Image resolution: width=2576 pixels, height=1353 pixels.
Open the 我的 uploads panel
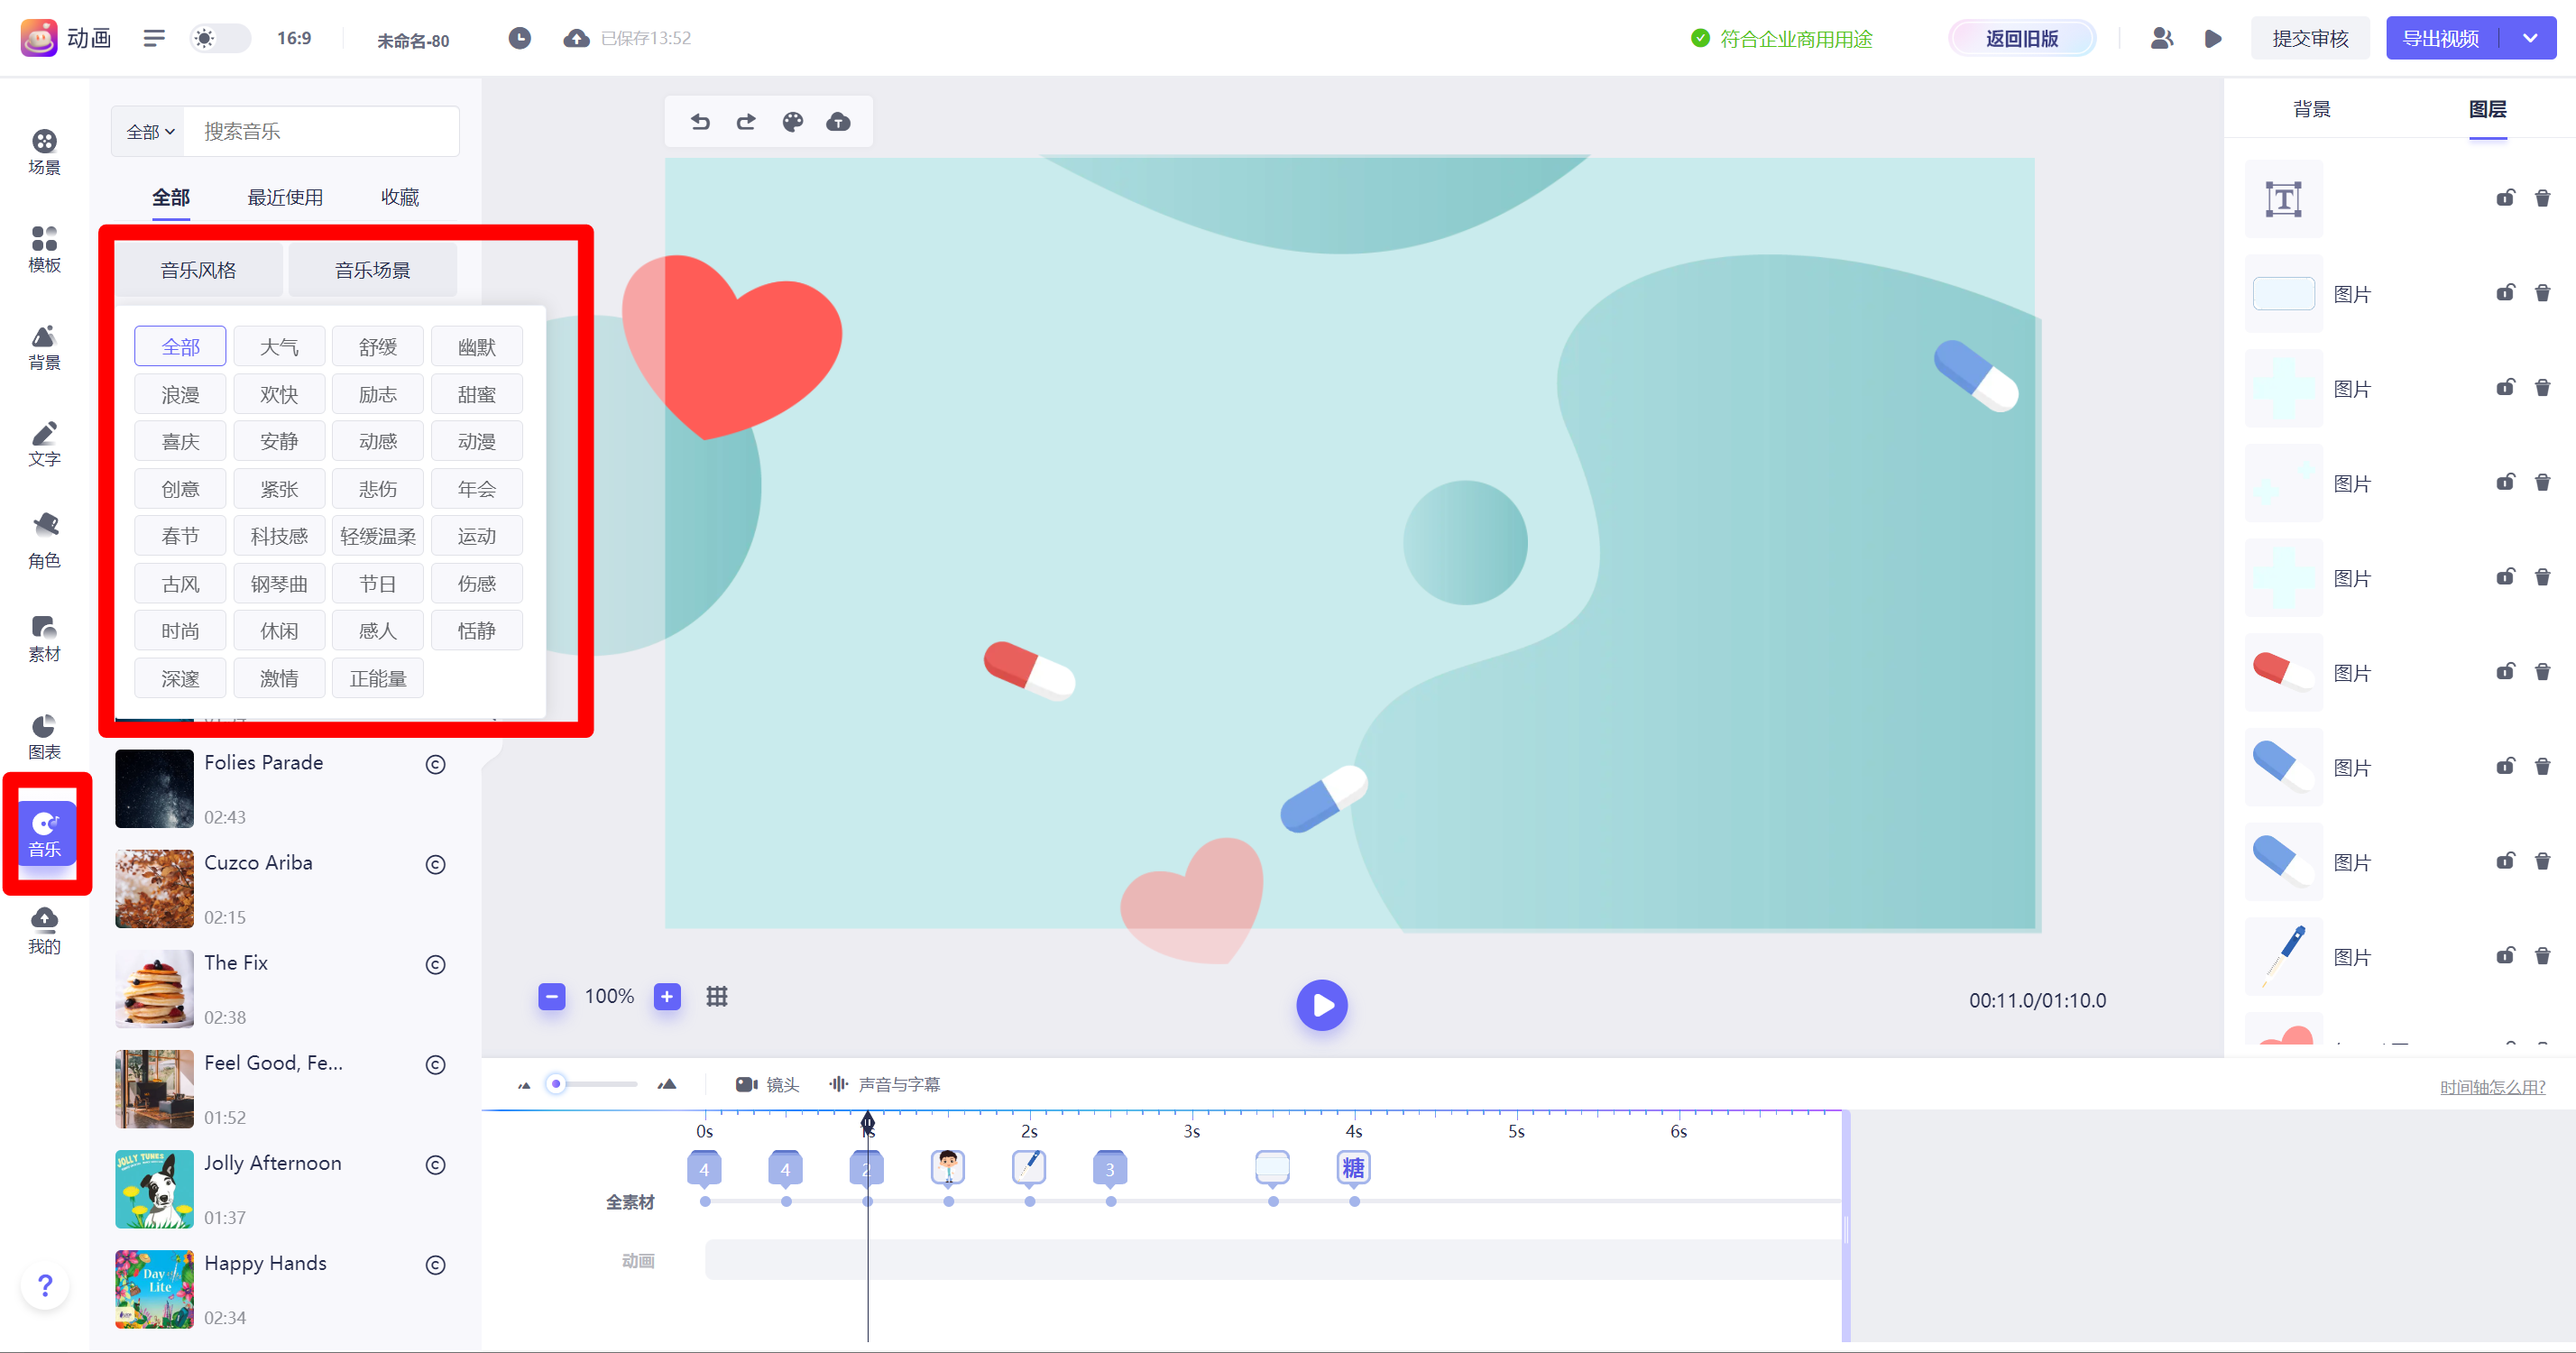44,932
